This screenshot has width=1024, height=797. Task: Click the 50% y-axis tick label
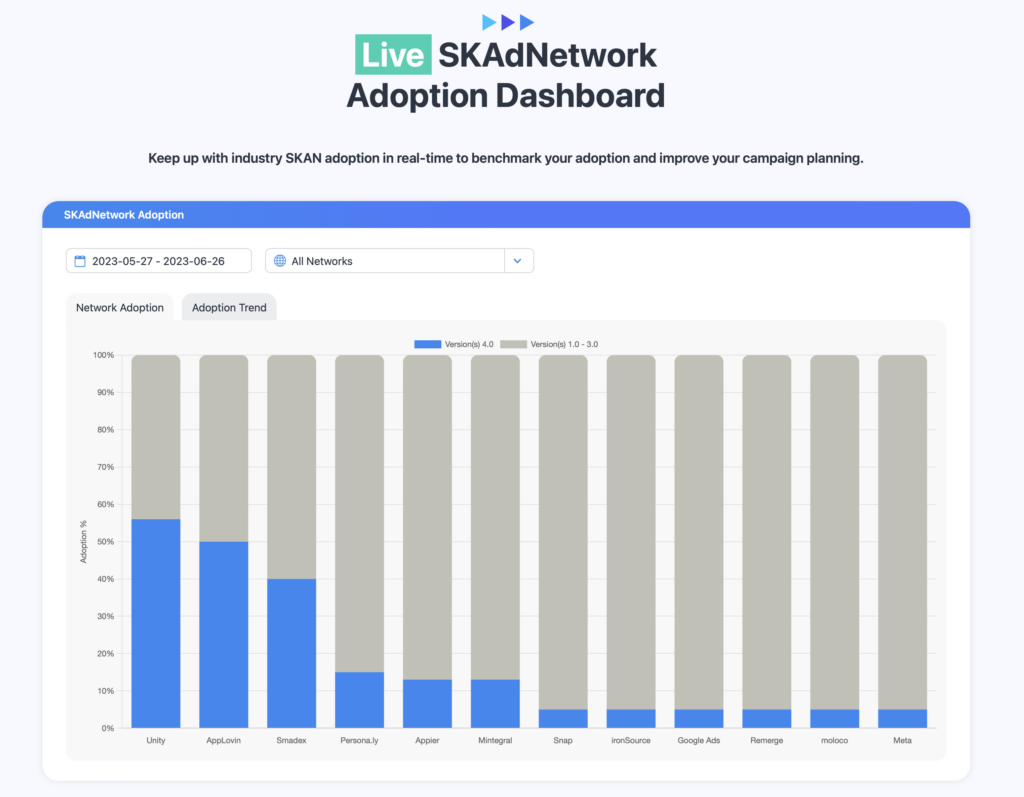[x=106, y=542]
